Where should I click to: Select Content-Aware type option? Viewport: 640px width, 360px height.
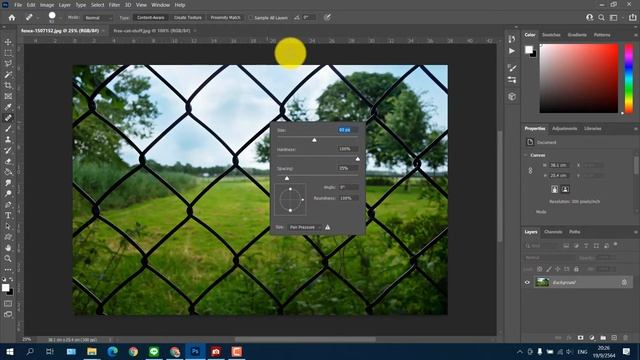[151, 18]
